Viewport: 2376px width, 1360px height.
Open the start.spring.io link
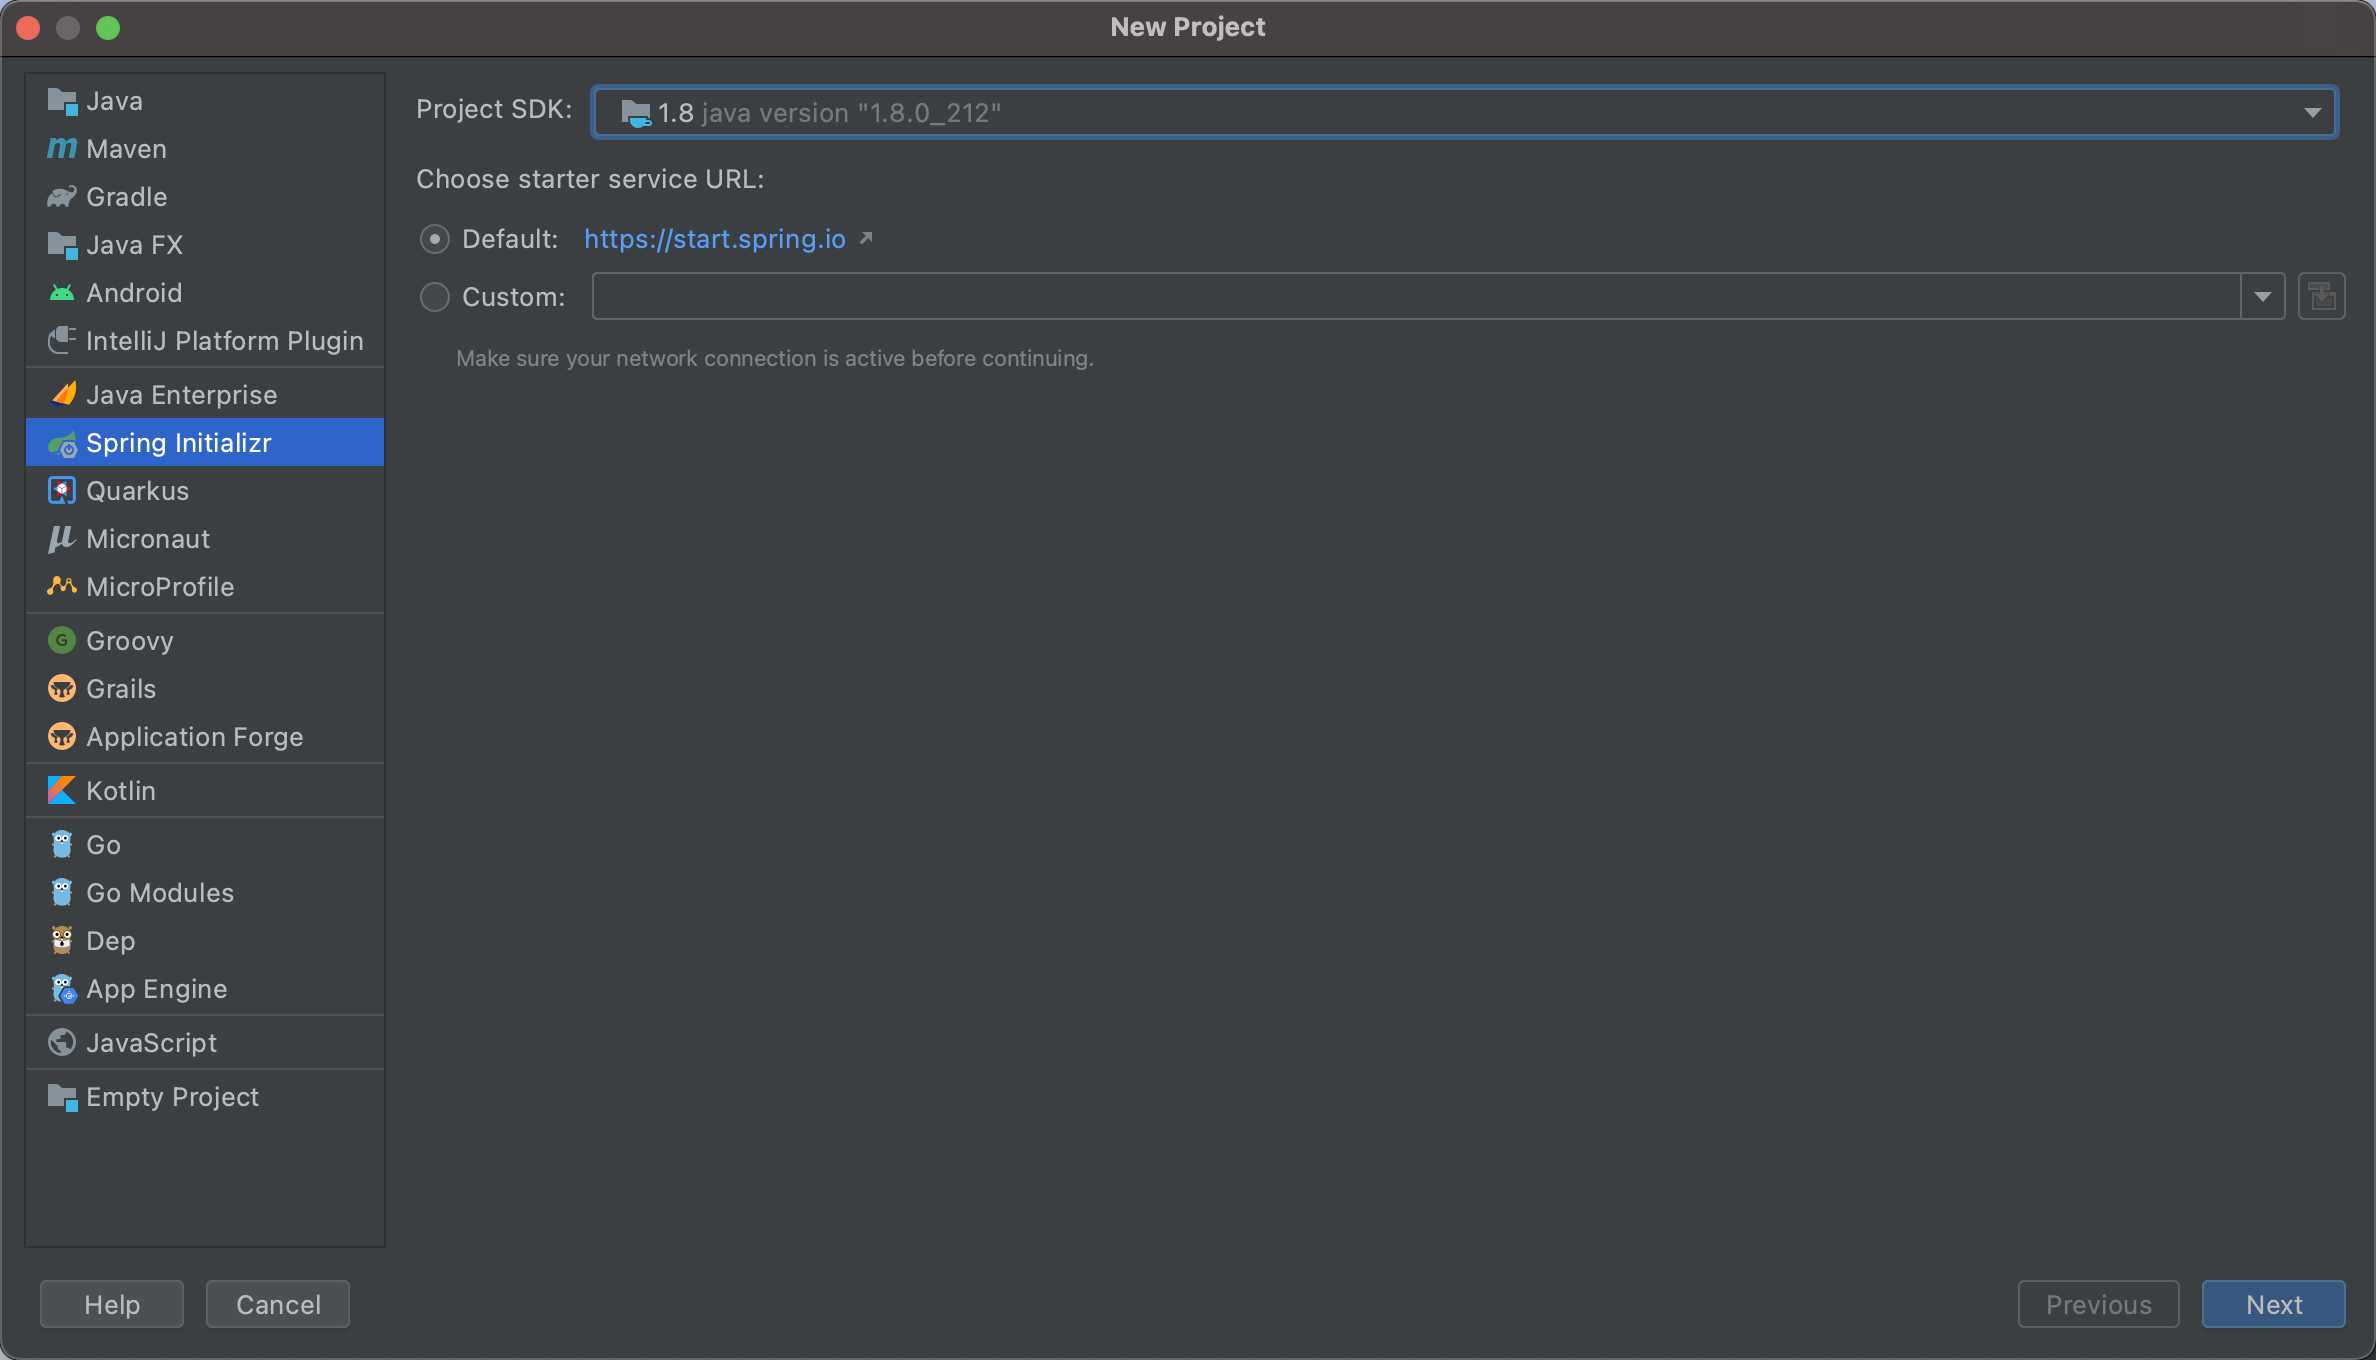[x=714, y=239]
